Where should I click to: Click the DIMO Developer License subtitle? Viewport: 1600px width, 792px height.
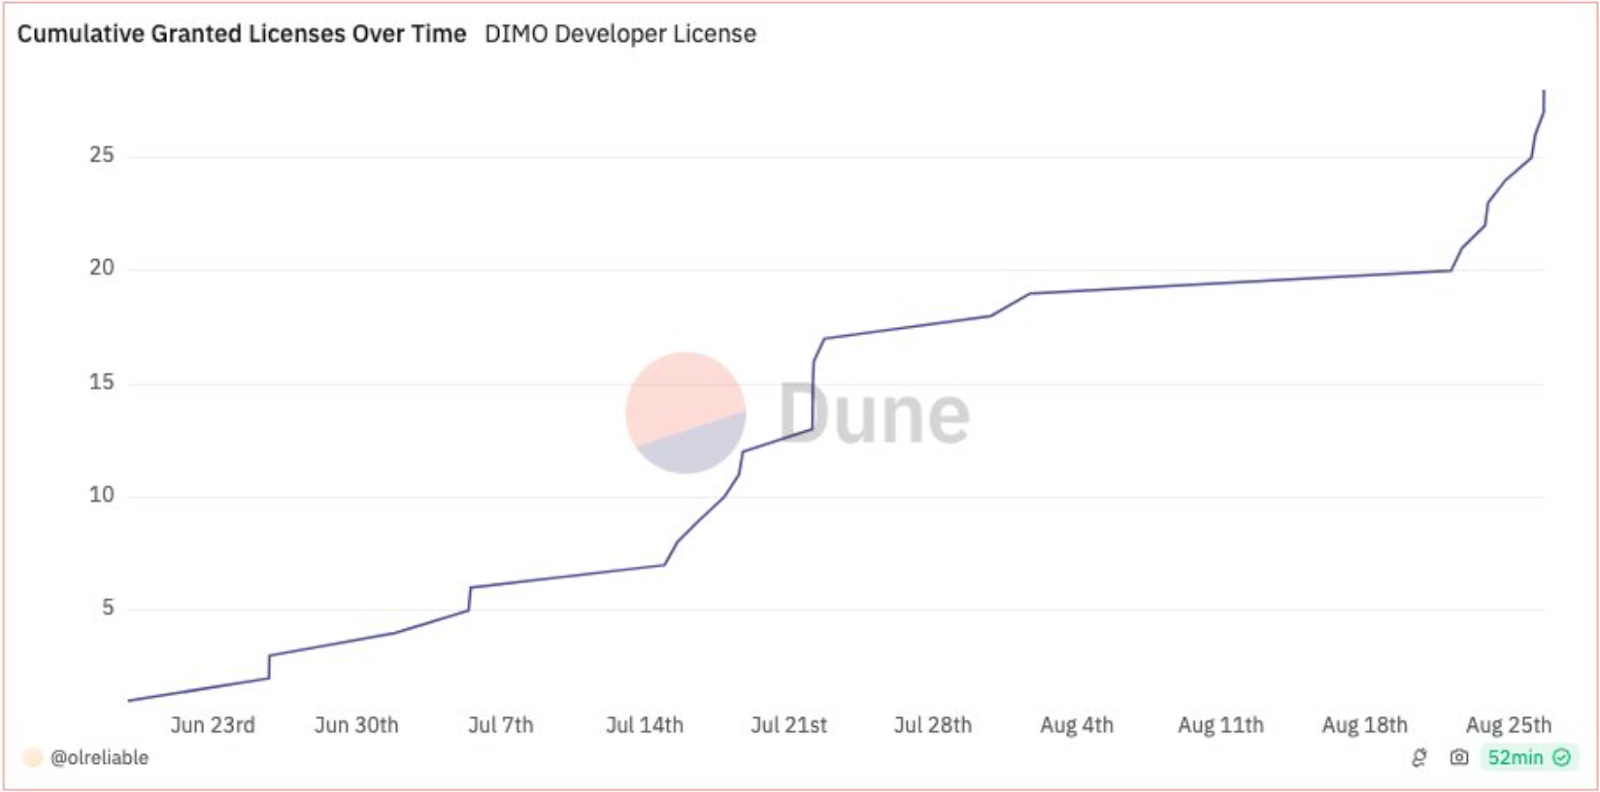[x=620, y=34]
